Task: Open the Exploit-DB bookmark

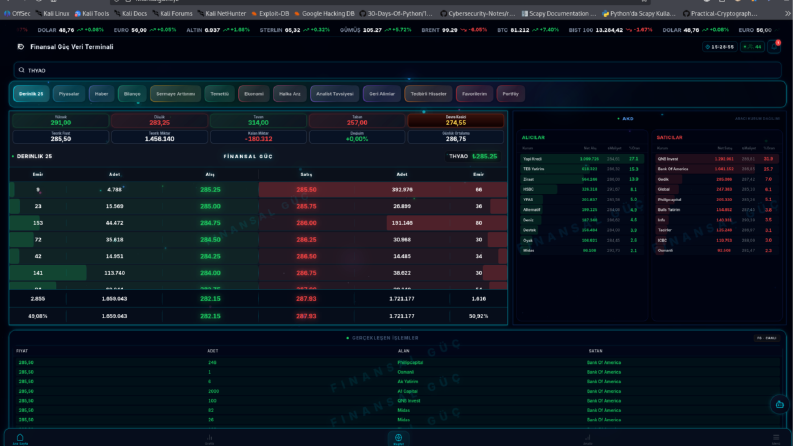Action: click(x=271, y=14)
